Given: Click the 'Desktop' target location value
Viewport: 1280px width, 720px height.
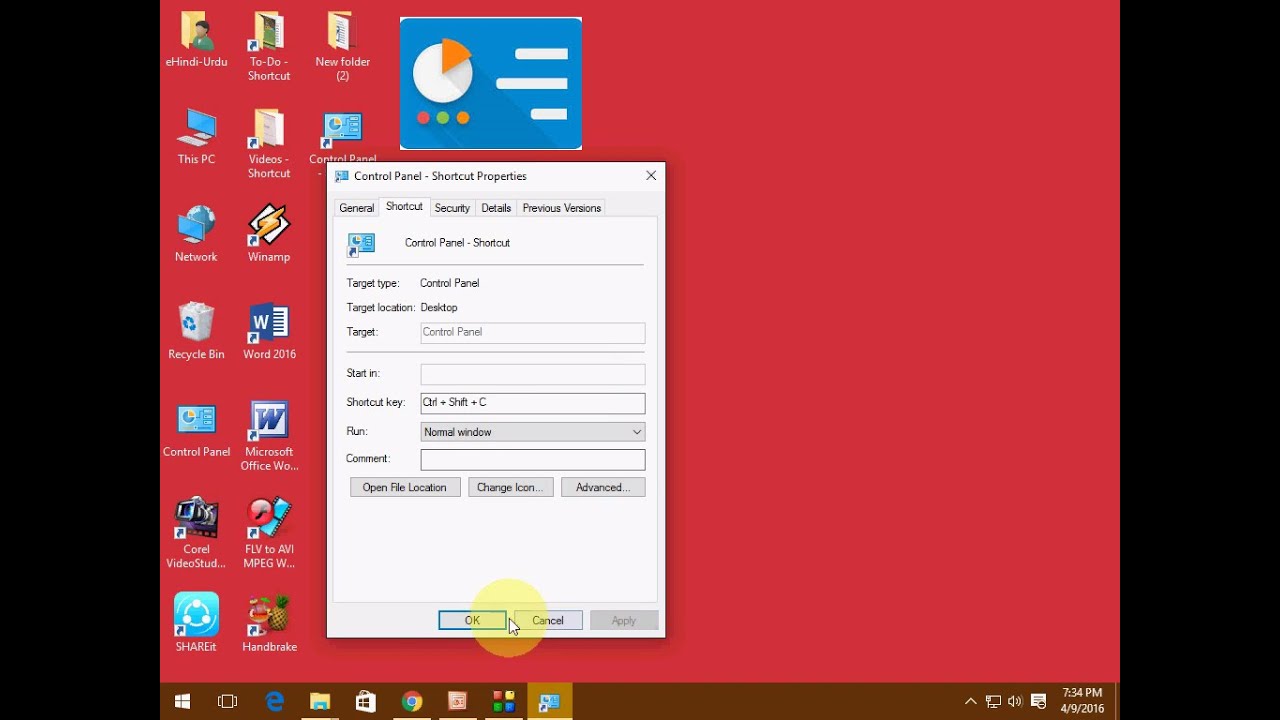Looking at the screenshot, I should pos(439,308).
